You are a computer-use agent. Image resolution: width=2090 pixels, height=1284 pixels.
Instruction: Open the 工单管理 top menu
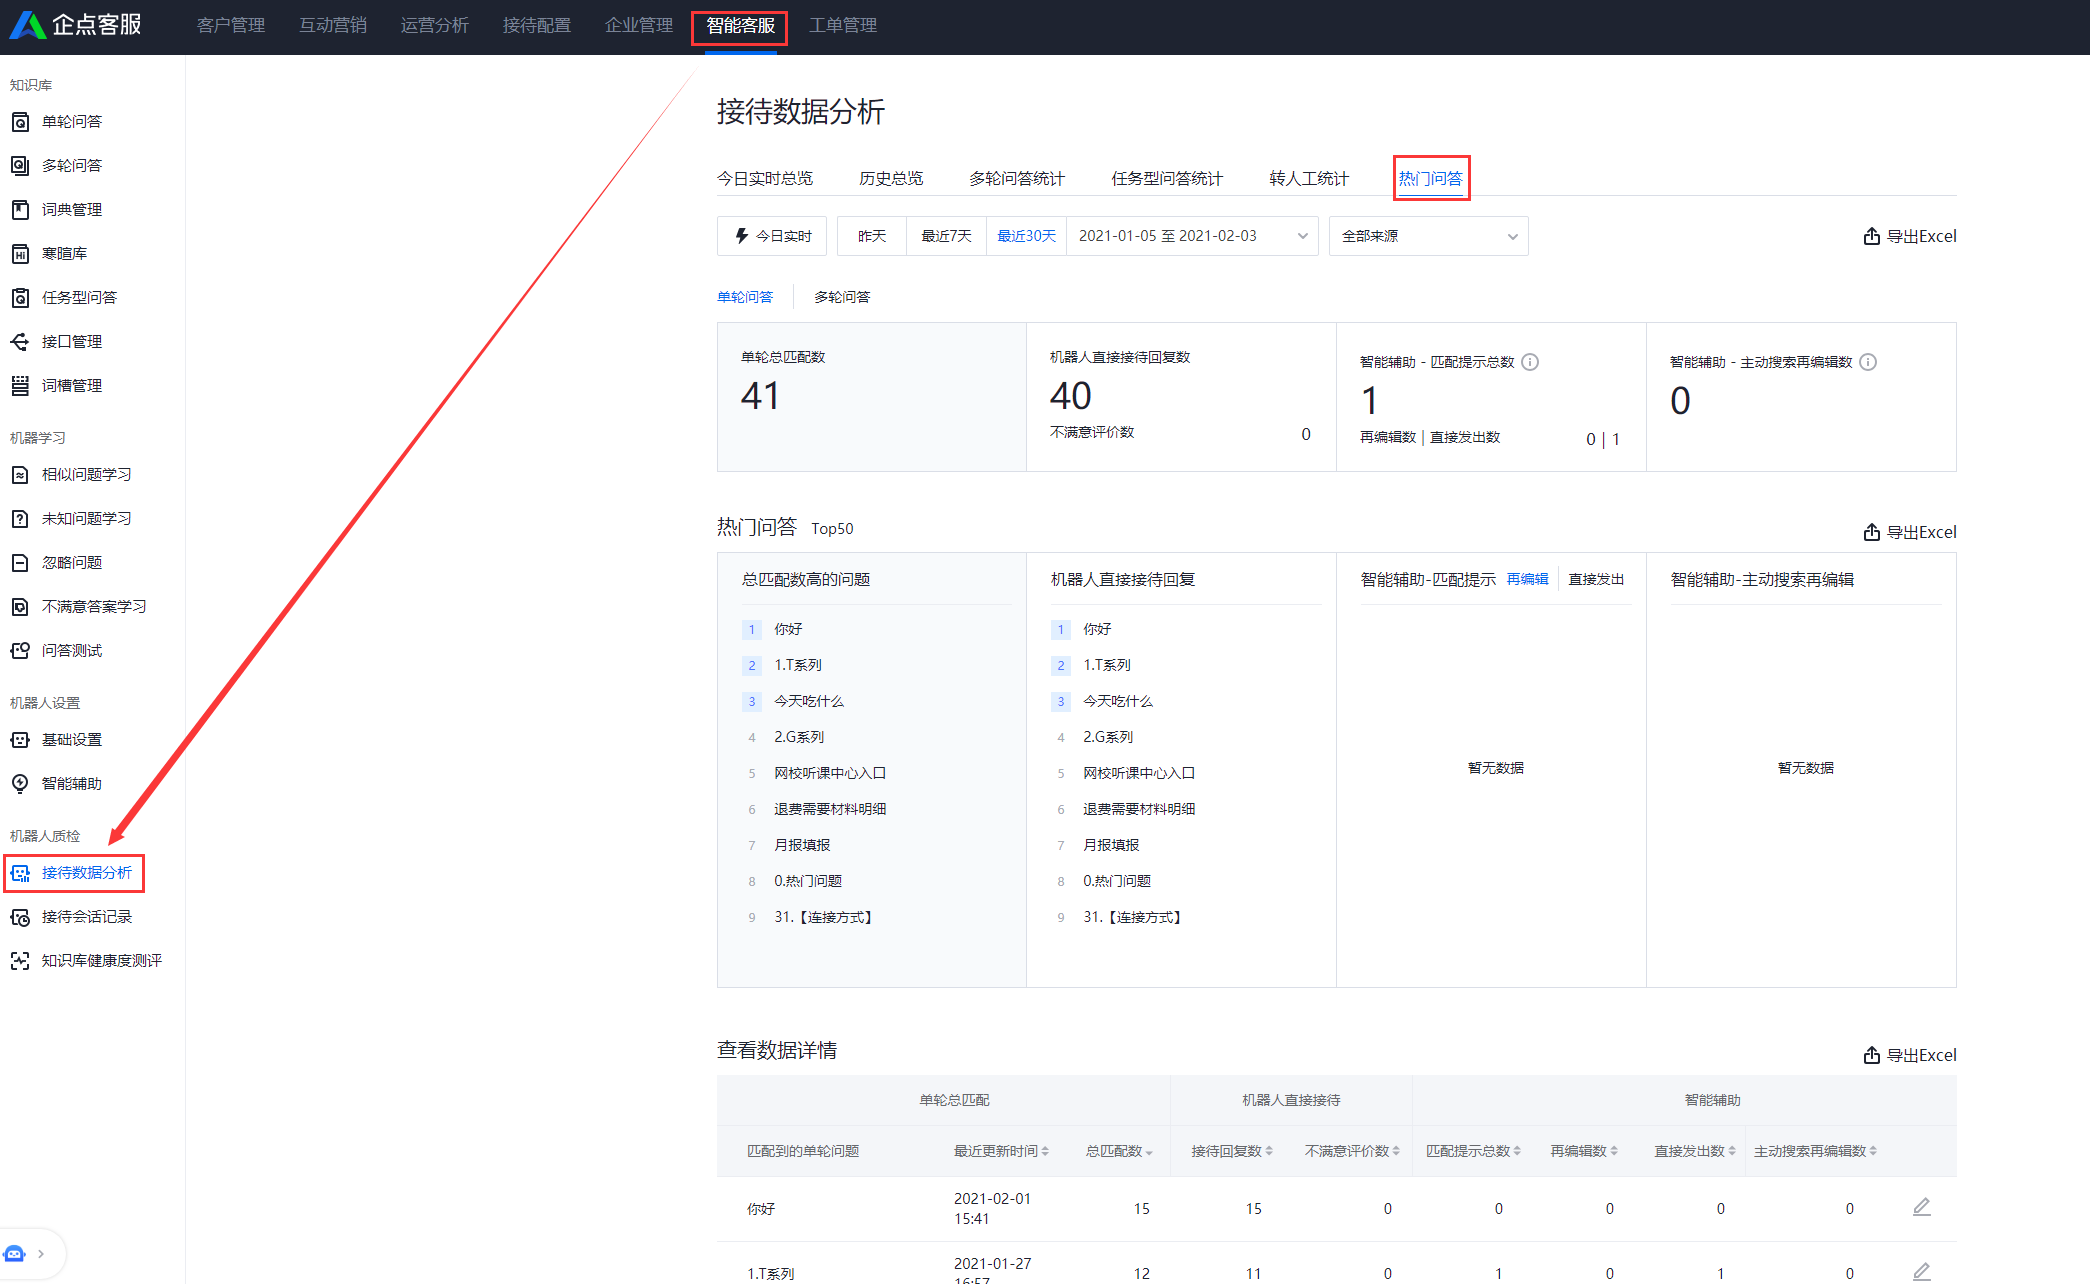click(x=843, y=25)
